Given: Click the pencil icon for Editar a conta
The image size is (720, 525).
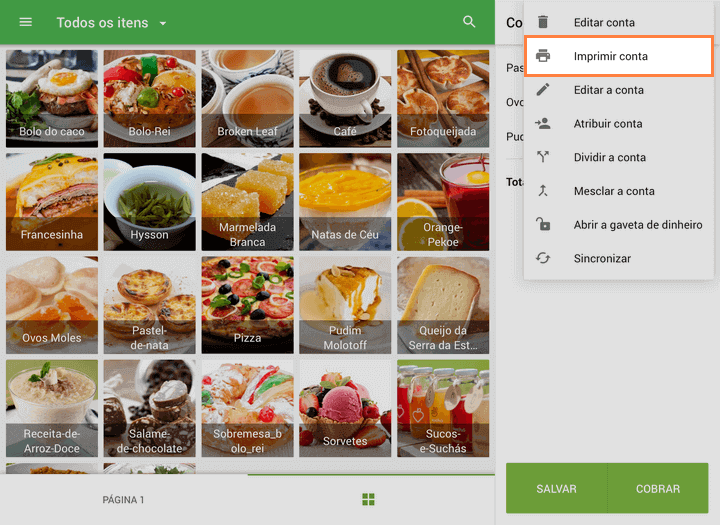Looking at the screenshot, I should [543, 90].
